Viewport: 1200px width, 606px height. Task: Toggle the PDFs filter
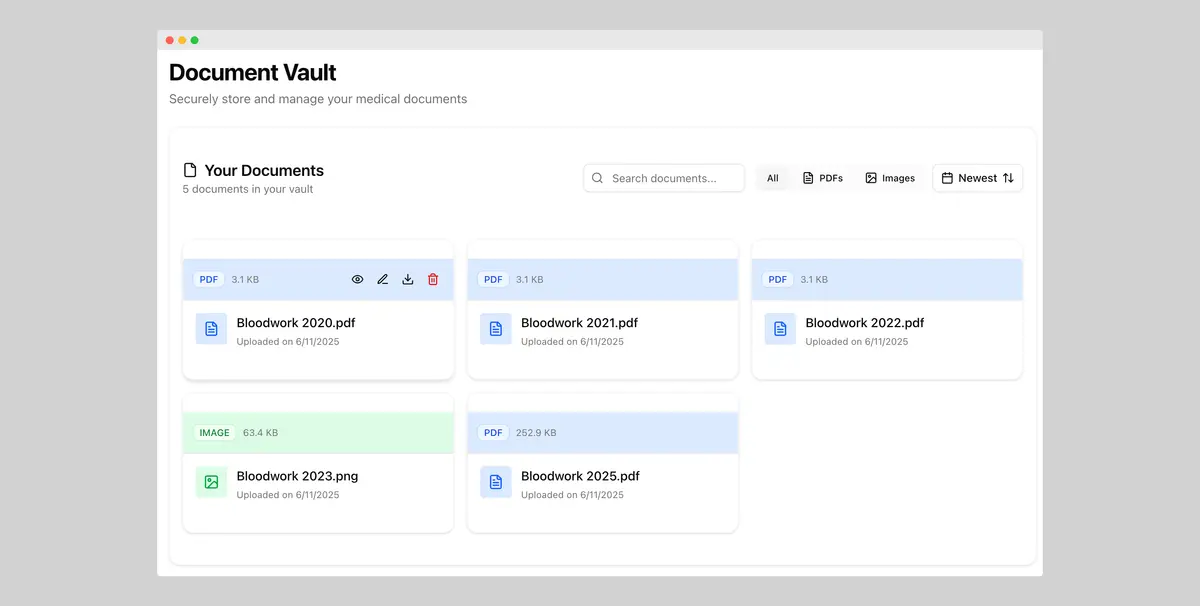[822, 177]
